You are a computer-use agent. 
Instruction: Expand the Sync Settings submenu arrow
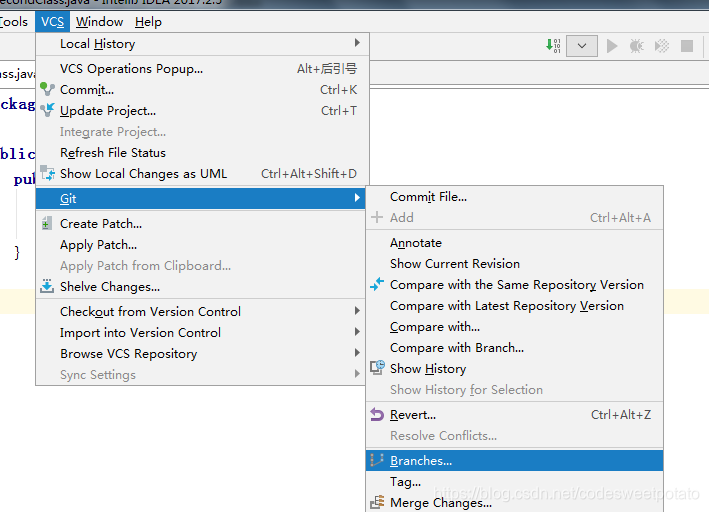[x=357, y=374]
